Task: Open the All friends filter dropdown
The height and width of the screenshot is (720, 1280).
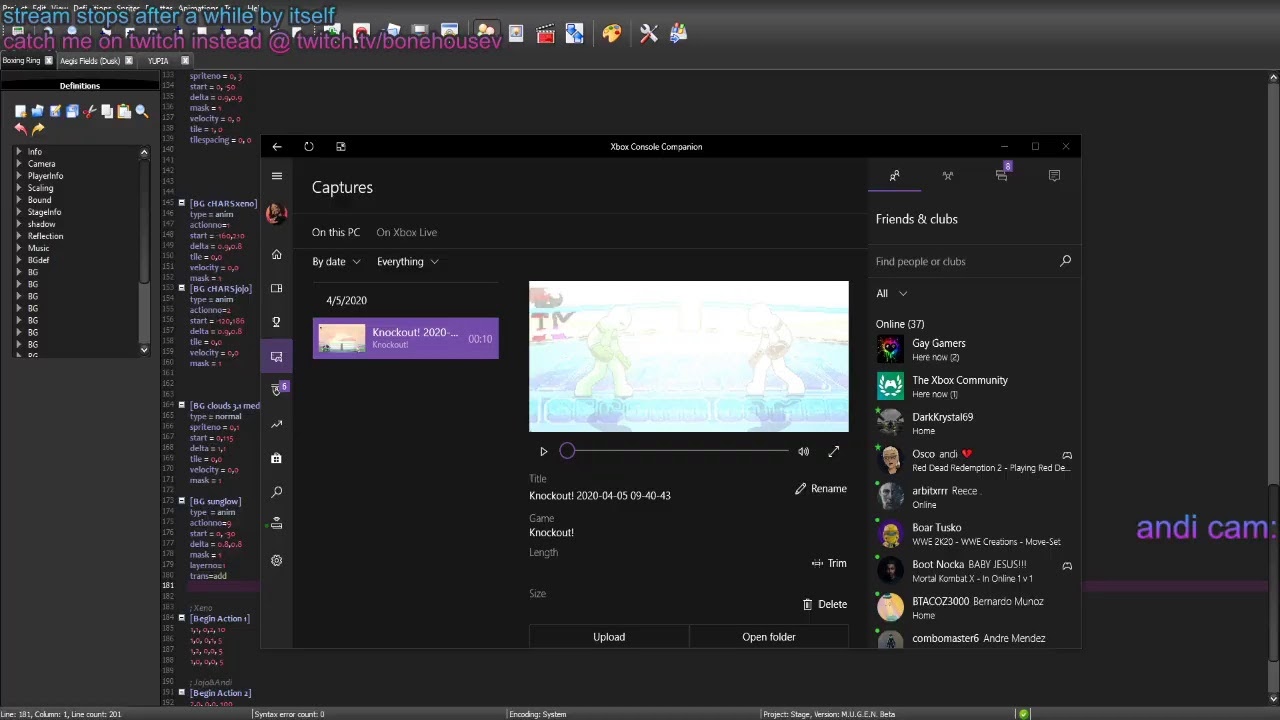Action: pyautogui.click(x=892, y=294)
